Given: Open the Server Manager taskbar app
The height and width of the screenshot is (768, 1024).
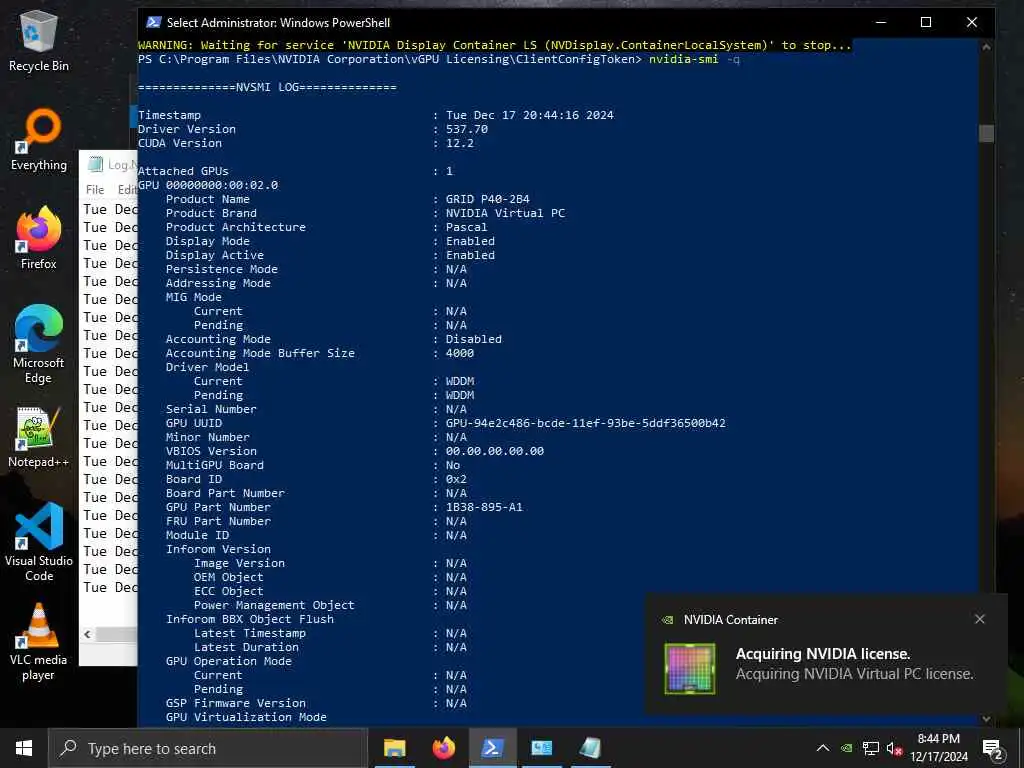Looking at the screenshot, I should 541,748.
